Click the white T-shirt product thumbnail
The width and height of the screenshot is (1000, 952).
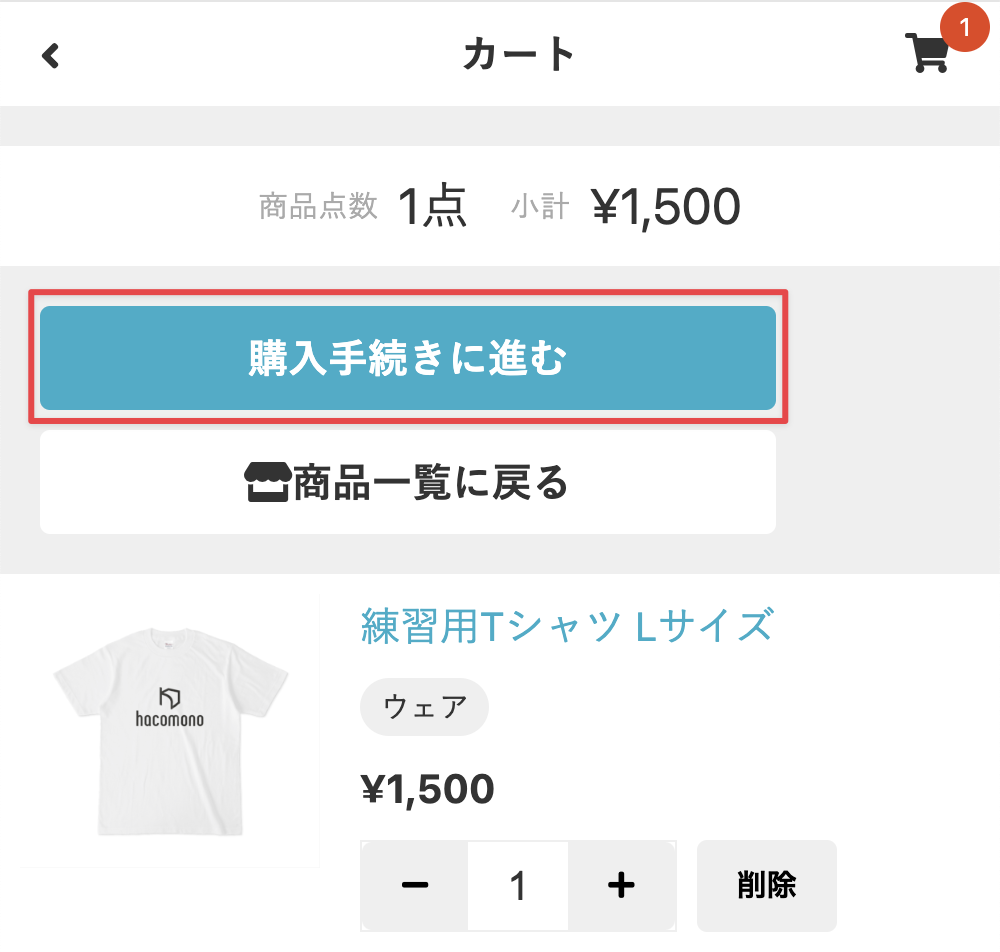click(x=170, y=730)
